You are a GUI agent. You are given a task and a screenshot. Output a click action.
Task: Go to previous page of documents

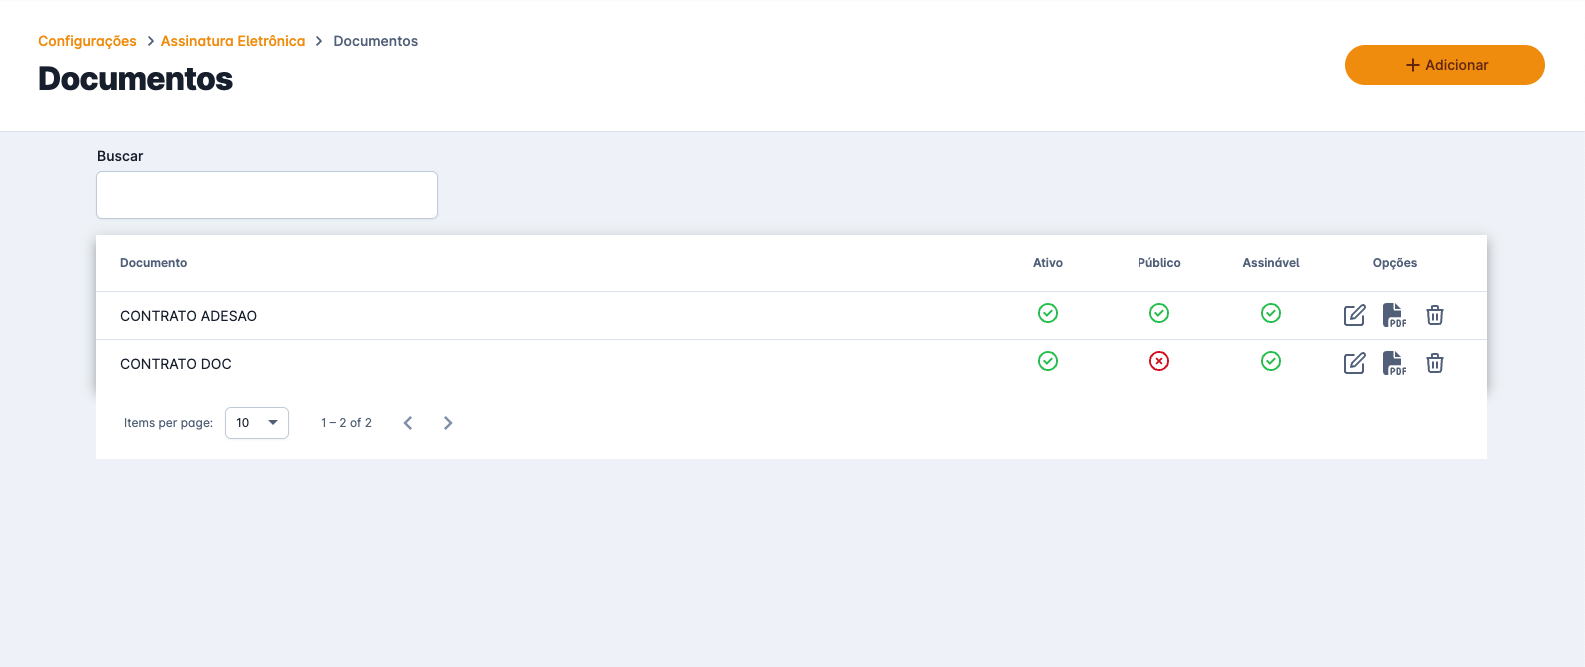pyautogui.click(x=408, y=423)
